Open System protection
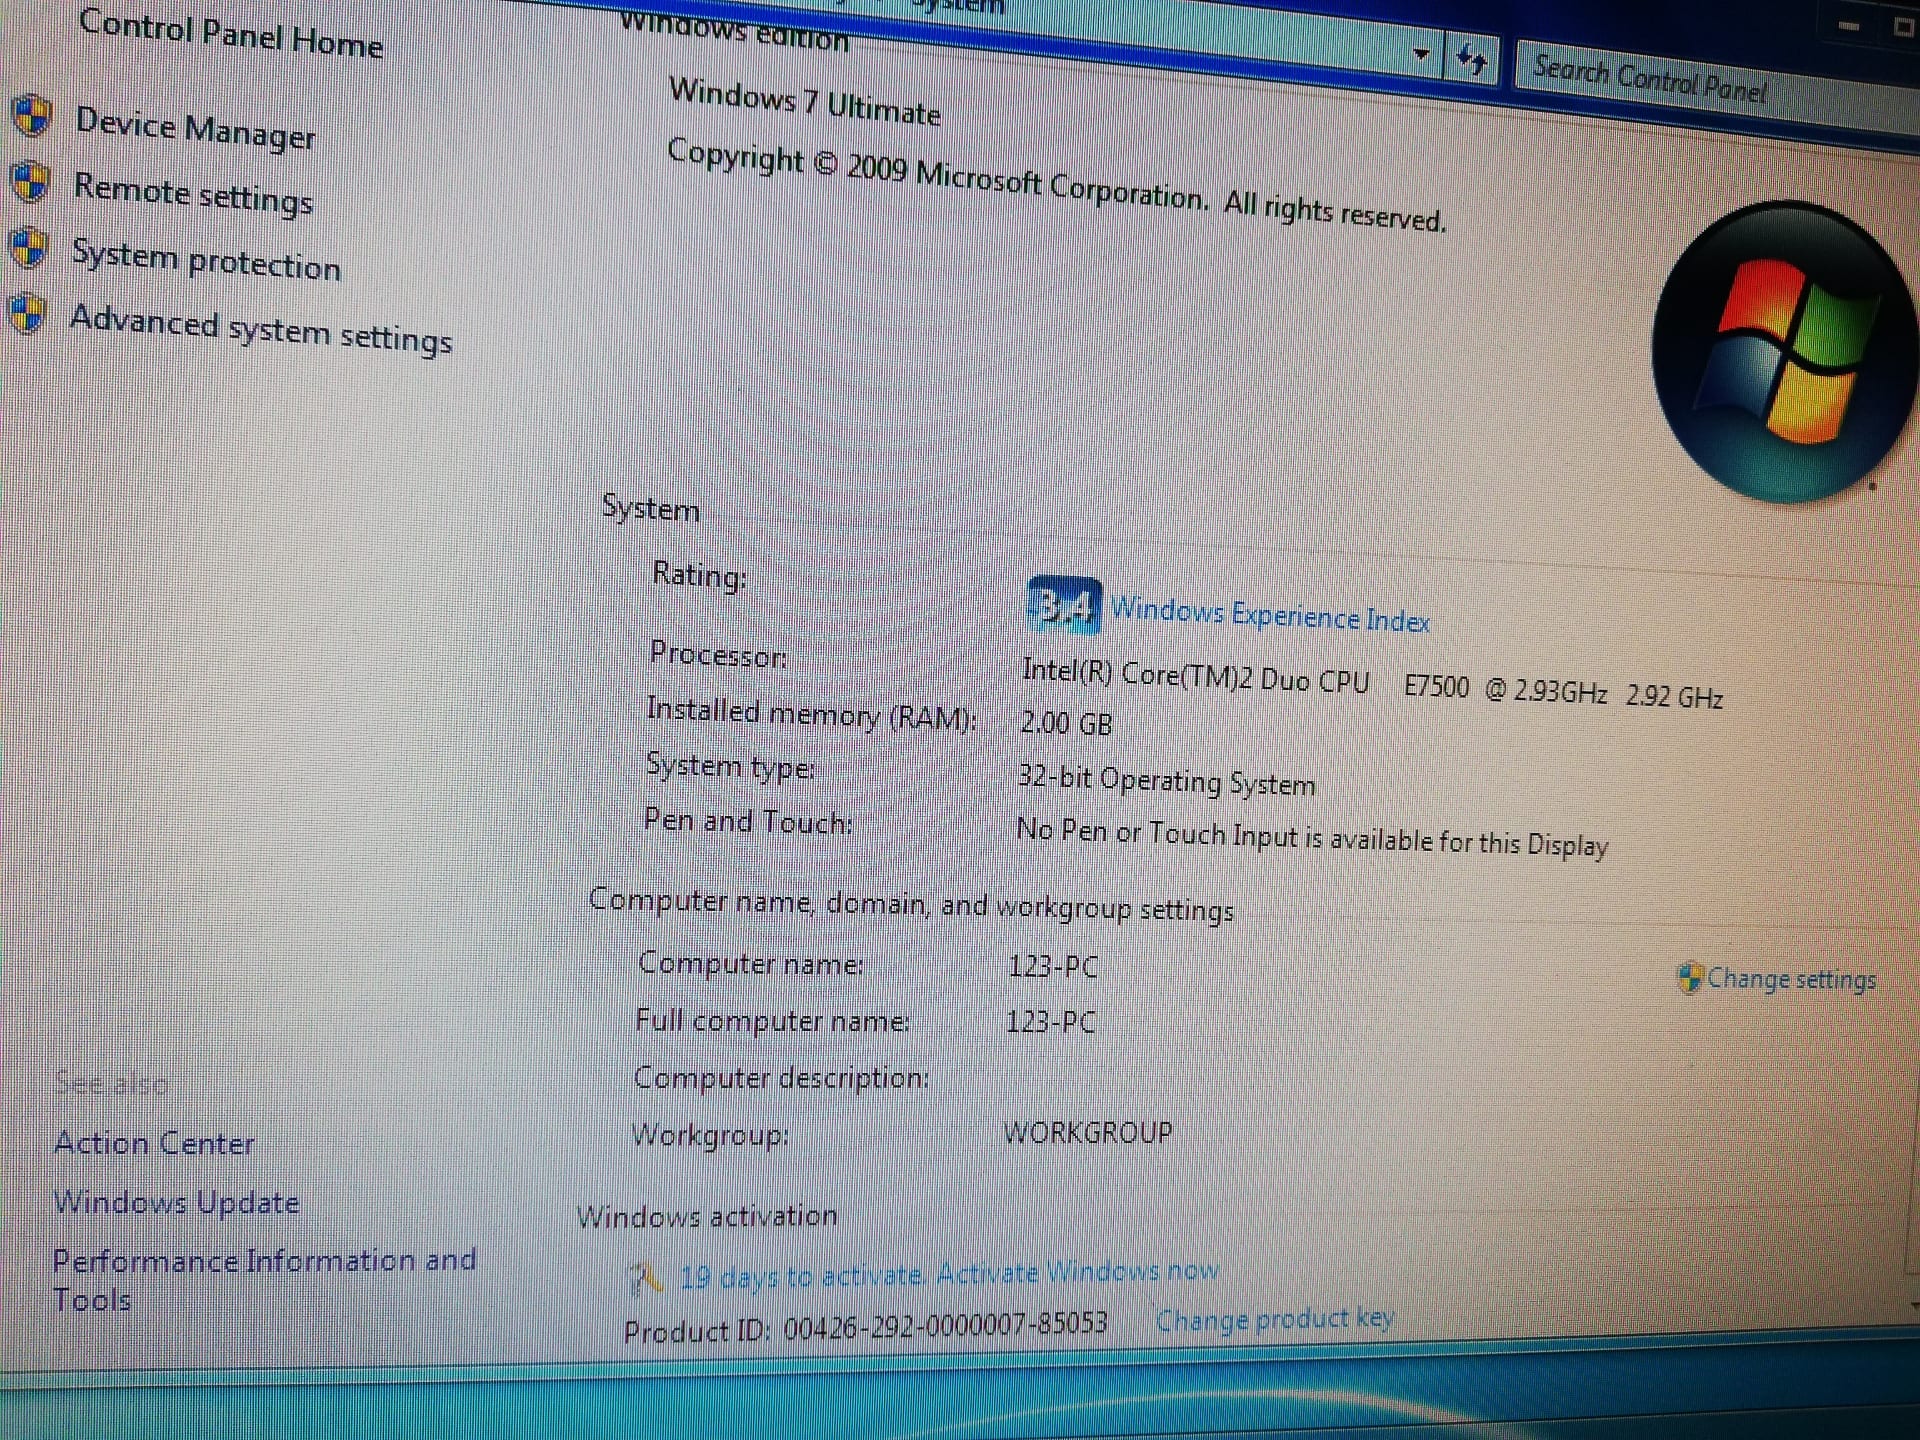The image size is (1920, 1440). [206, 259]
